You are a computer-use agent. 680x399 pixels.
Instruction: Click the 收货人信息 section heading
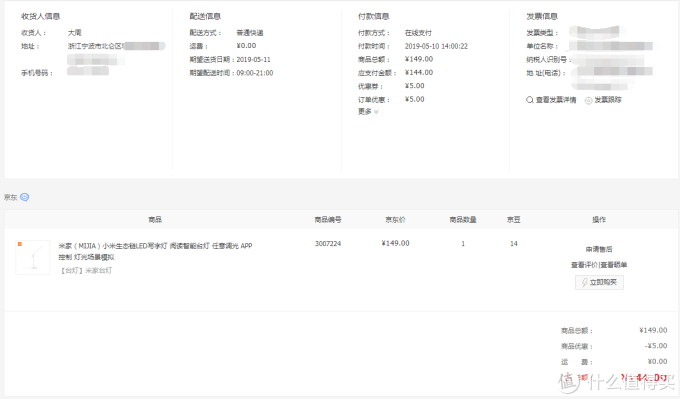(41, 16)
